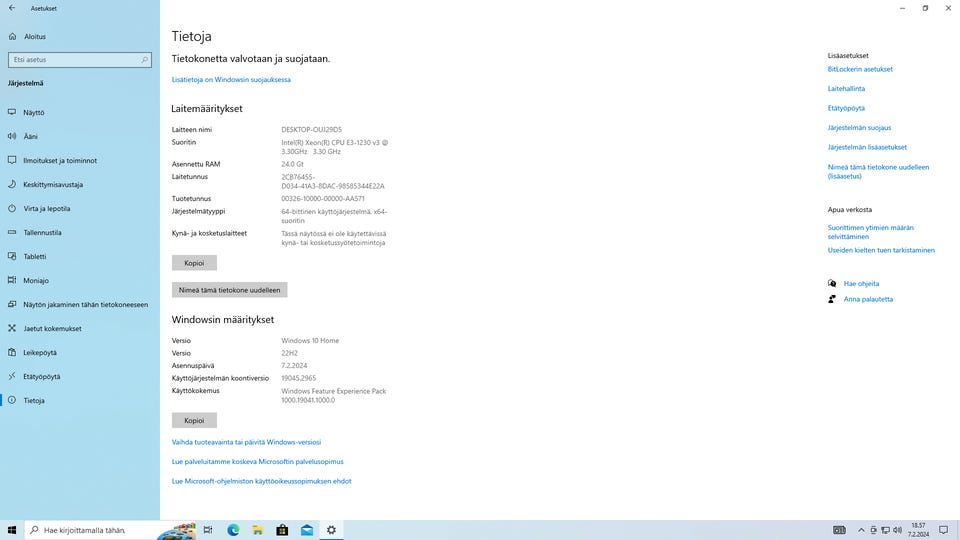
Task: Click the Etsi asetus search field
Action: click(80, 59)
